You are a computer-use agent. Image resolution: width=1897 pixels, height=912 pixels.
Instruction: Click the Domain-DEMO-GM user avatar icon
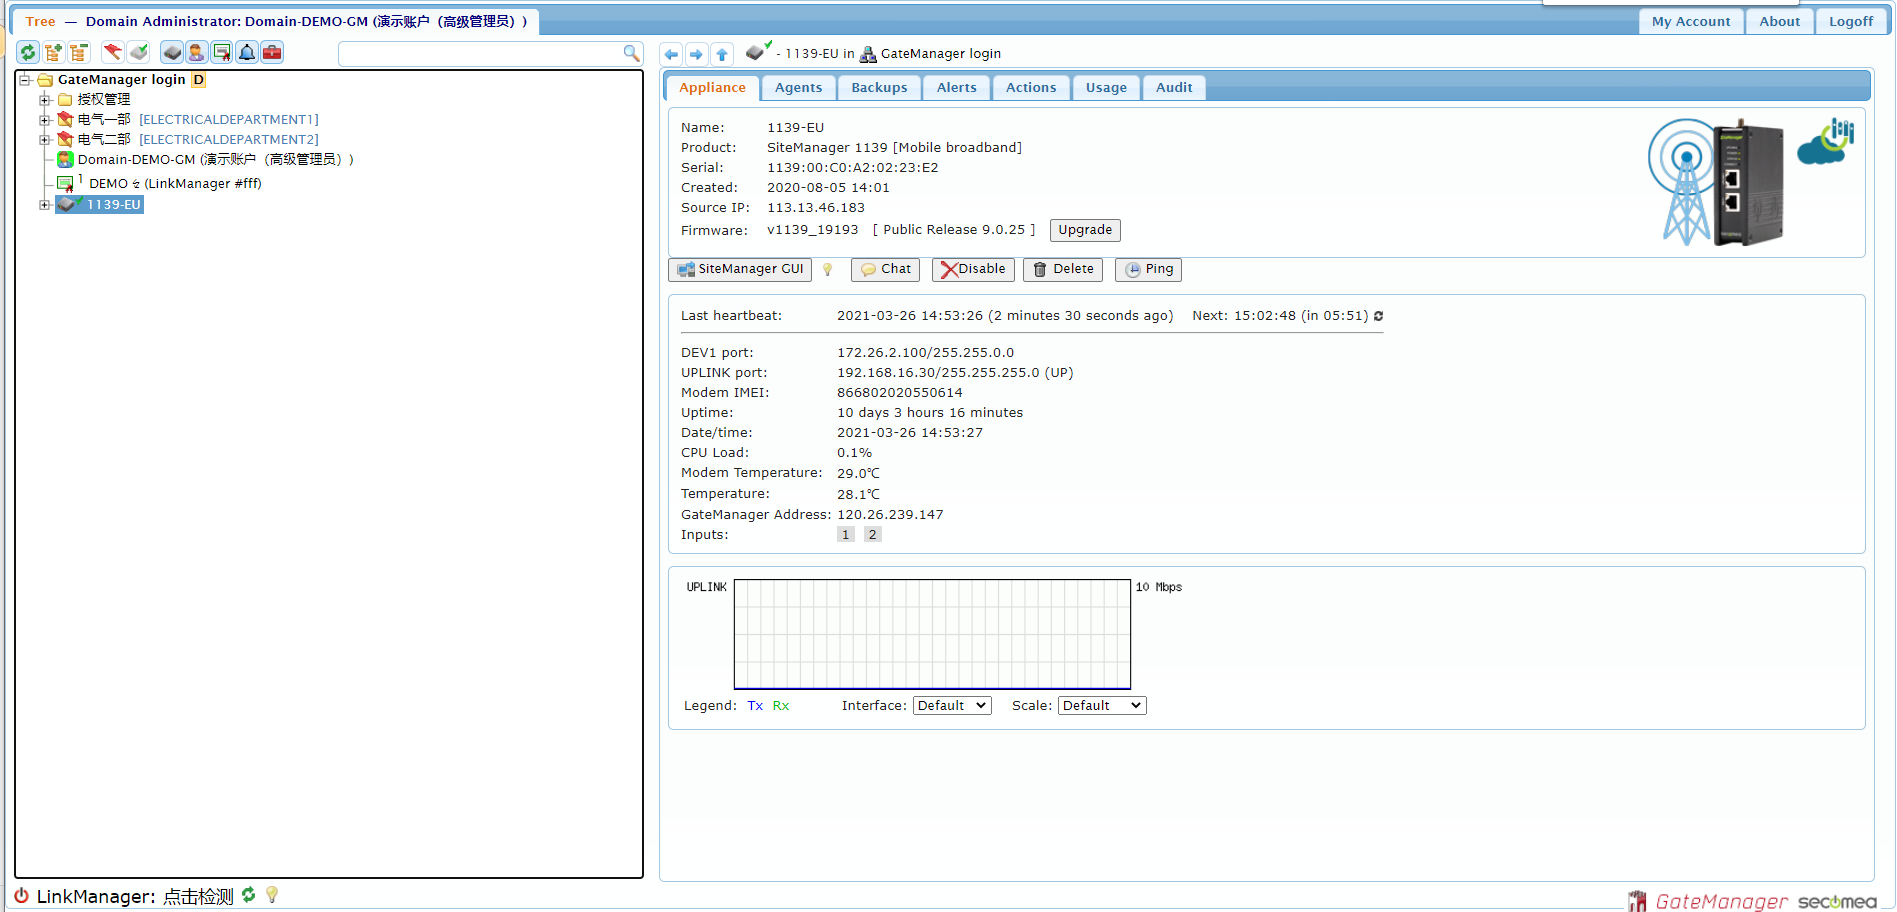point(65,160)
